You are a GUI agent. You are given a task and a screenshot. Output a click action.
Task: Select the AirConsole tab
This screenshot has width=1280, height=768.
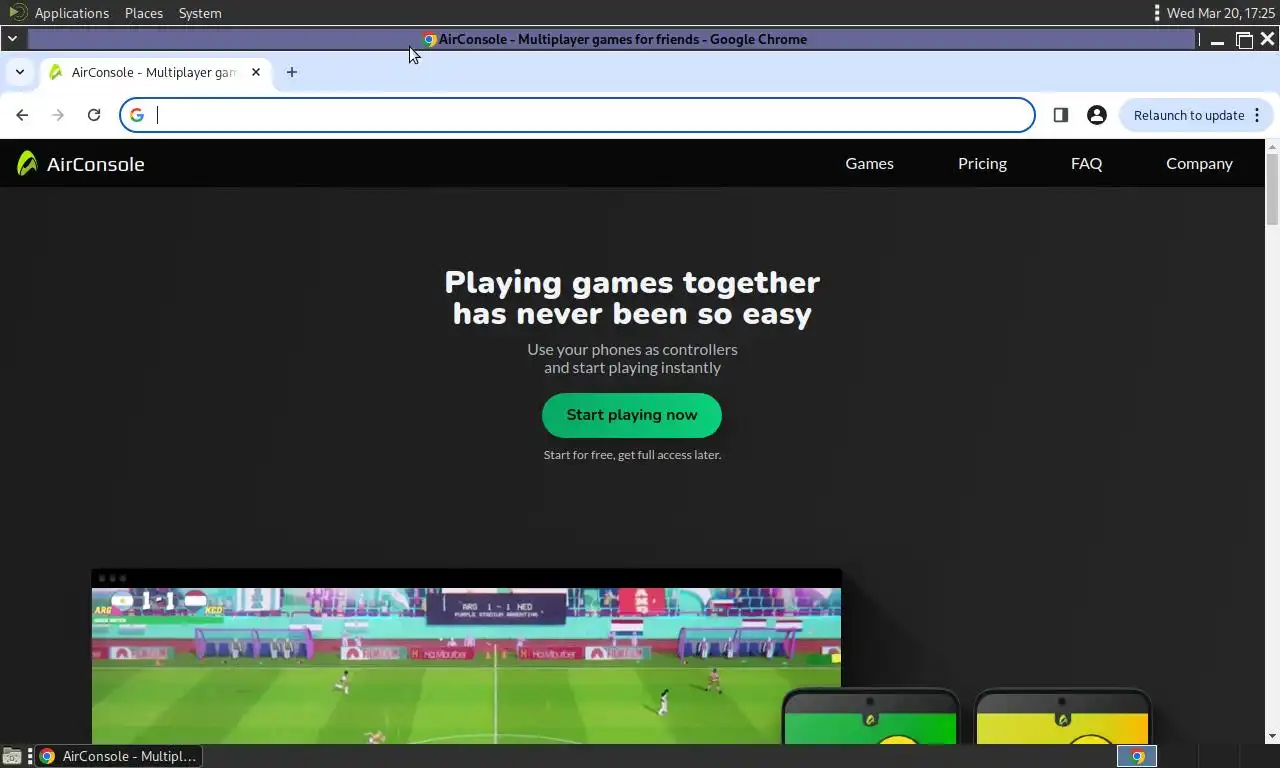[x=155, y=72]
